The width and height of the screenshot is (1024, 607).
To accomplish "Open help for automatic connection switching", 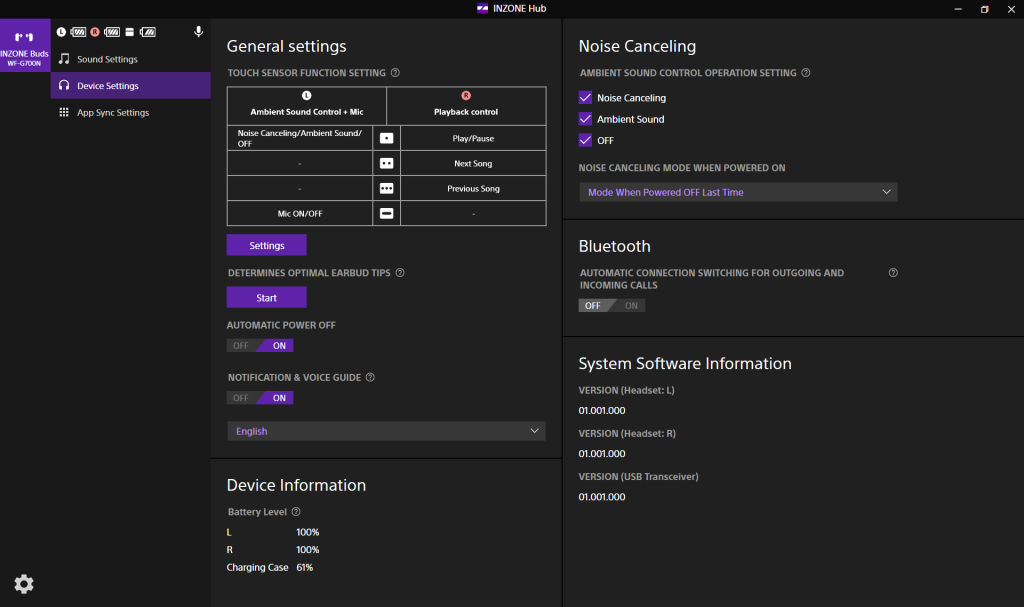I will 893,272.
